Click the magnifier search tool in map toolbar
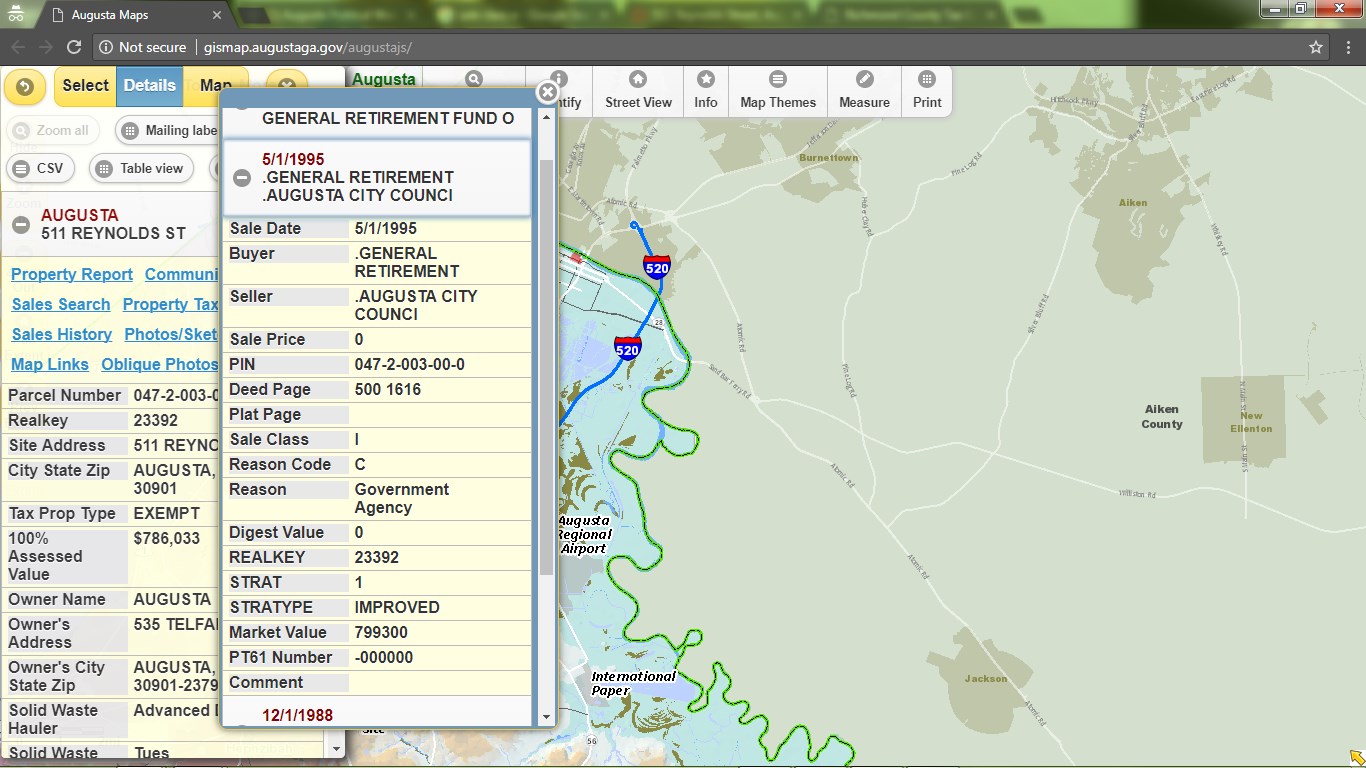 pos(473,80)
